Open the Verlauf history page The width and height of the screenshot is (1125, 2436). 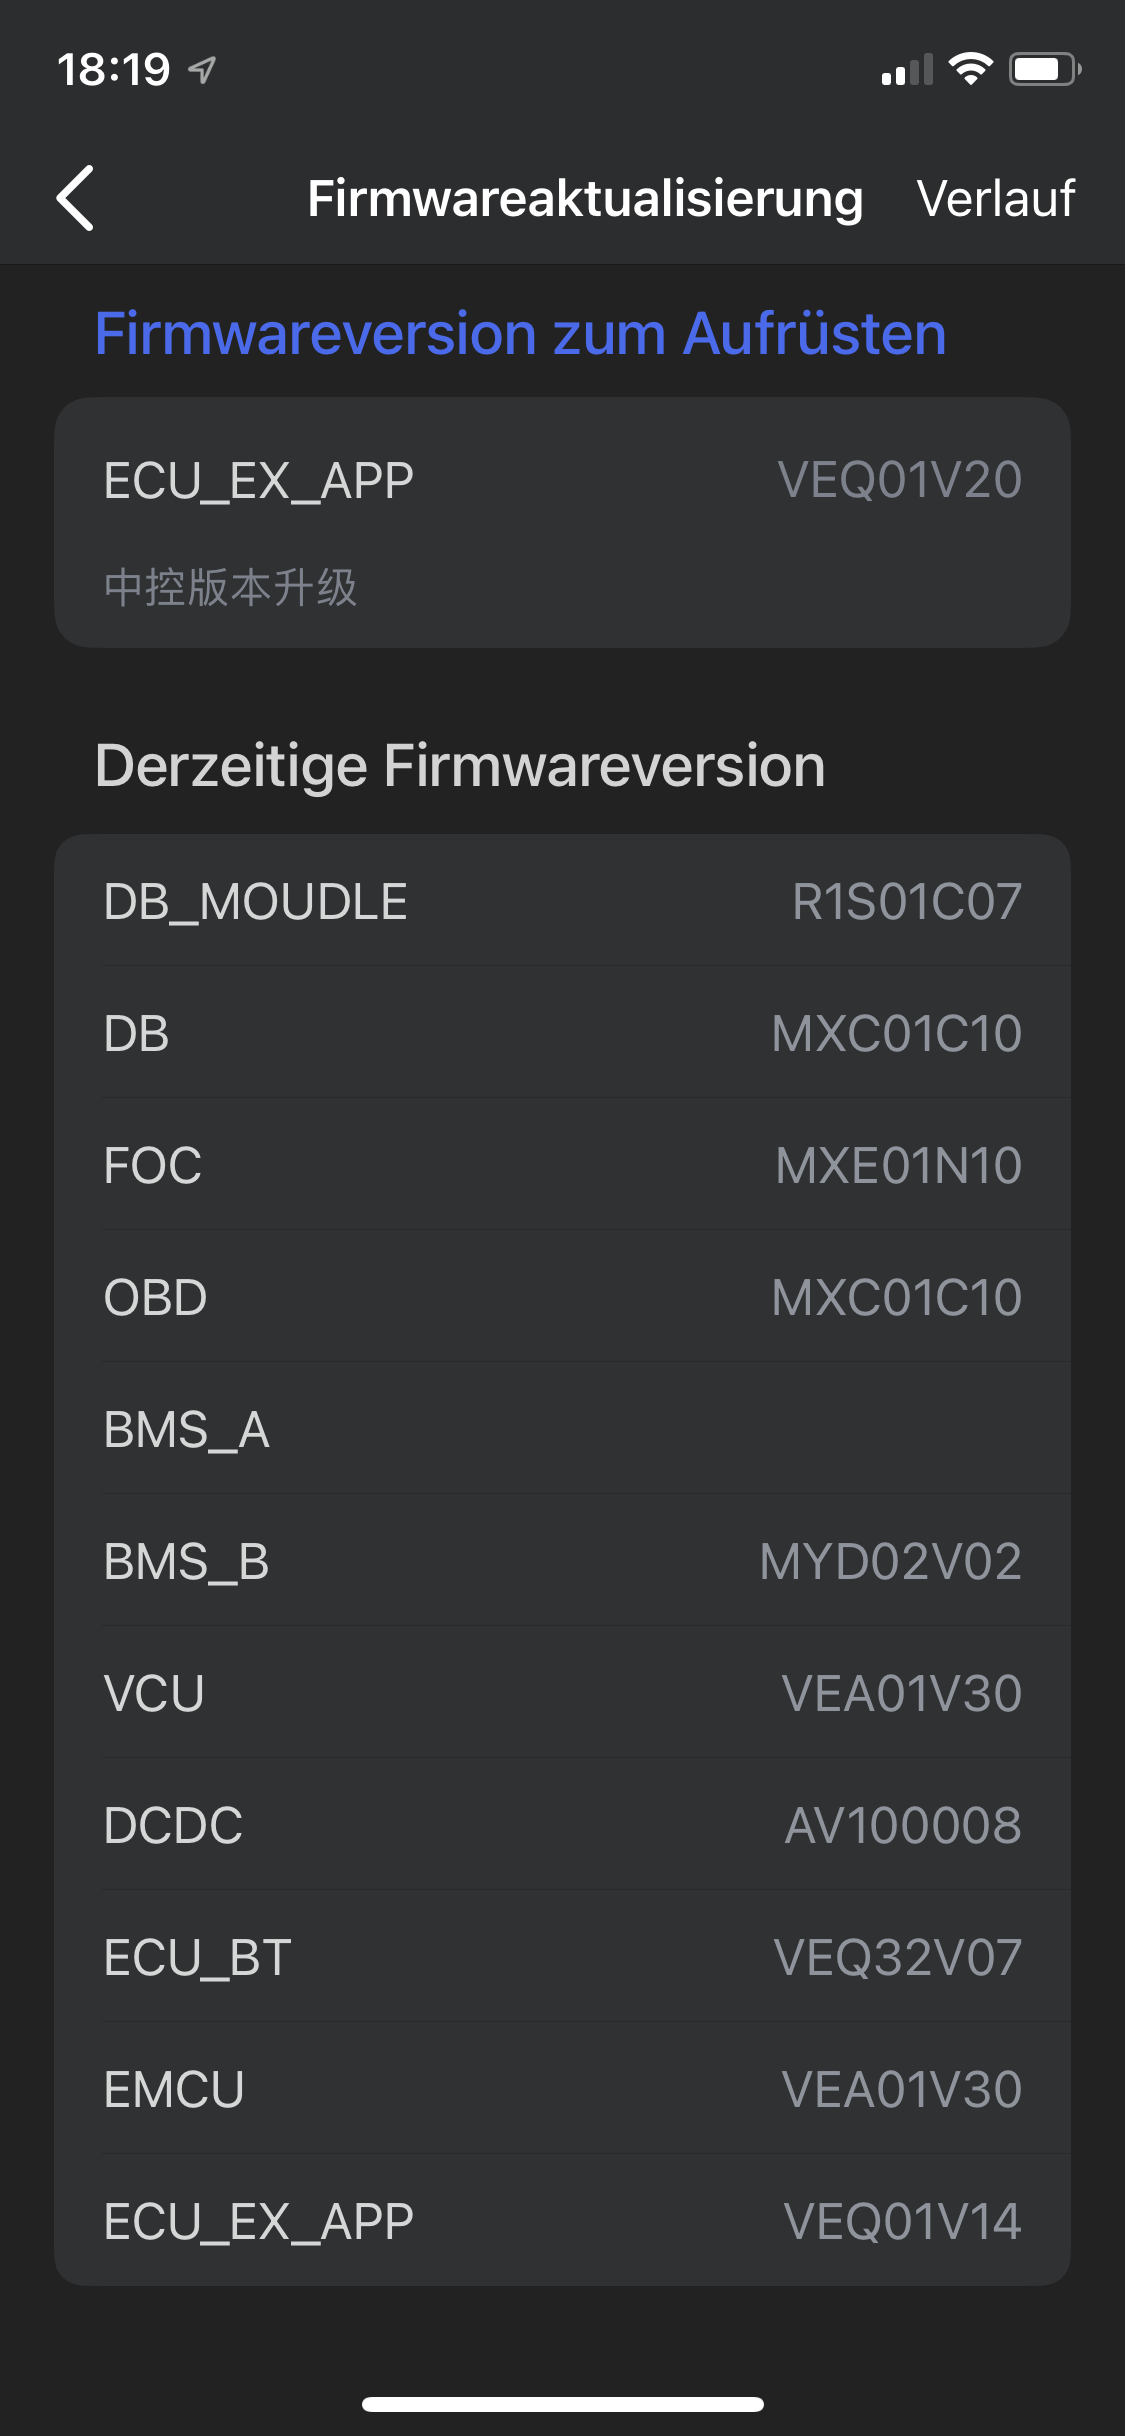click(995, 198)
